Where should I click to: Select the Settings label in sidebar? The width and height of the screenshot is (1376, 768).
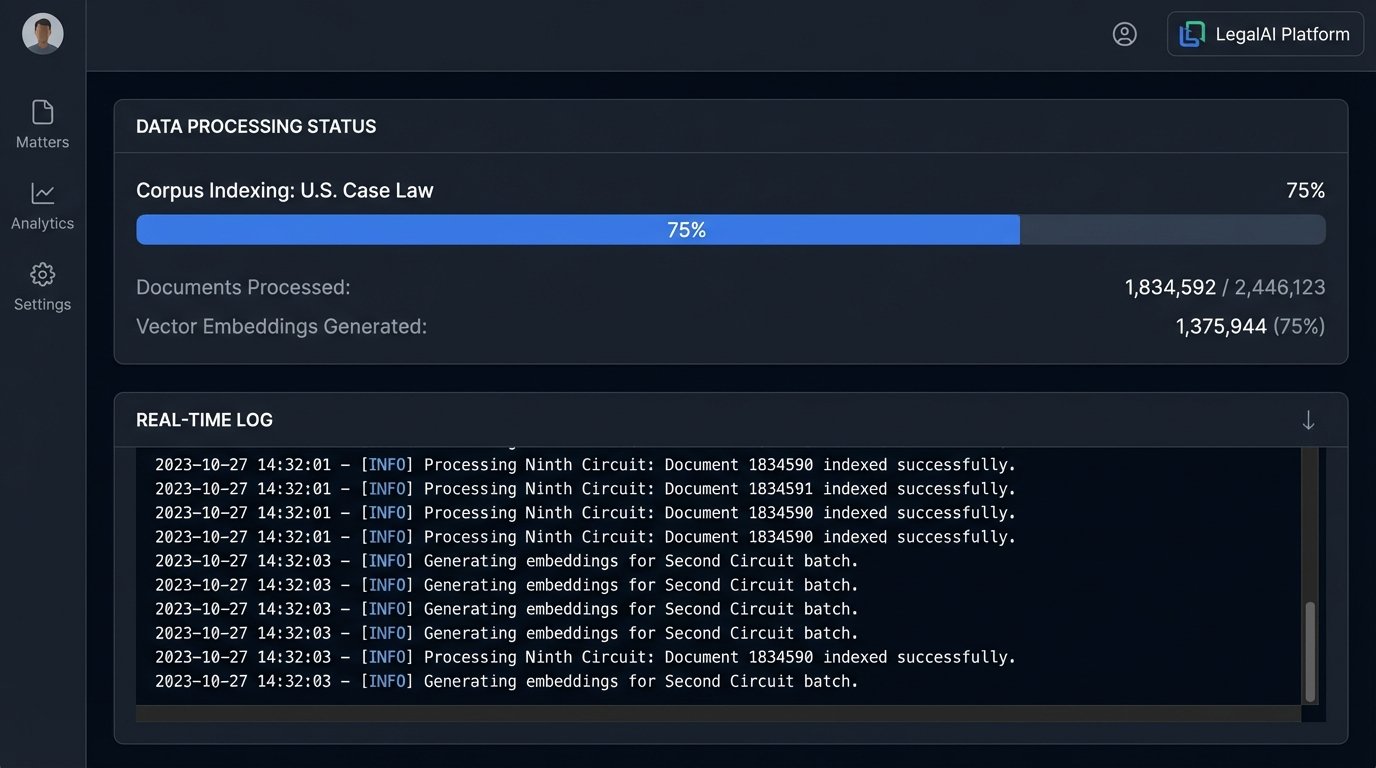point(42,304)
